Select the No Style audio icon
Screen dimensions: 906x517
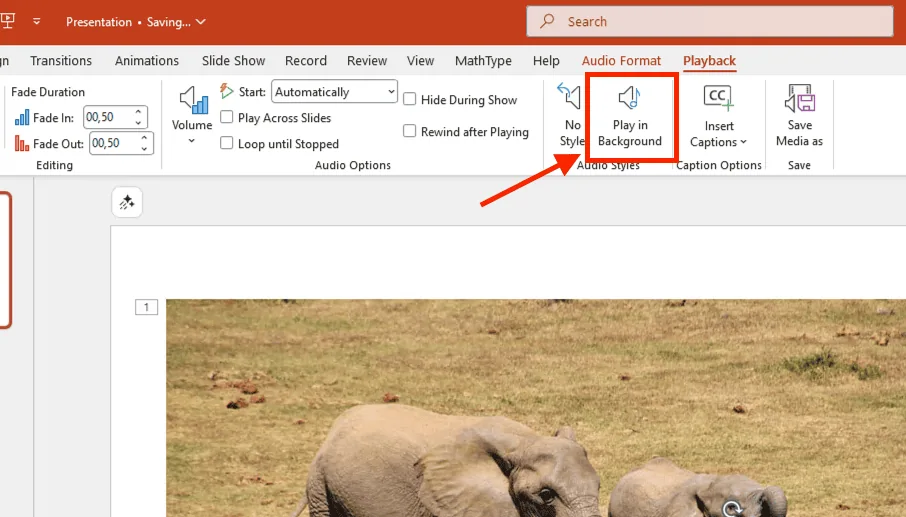coord(570,99)
